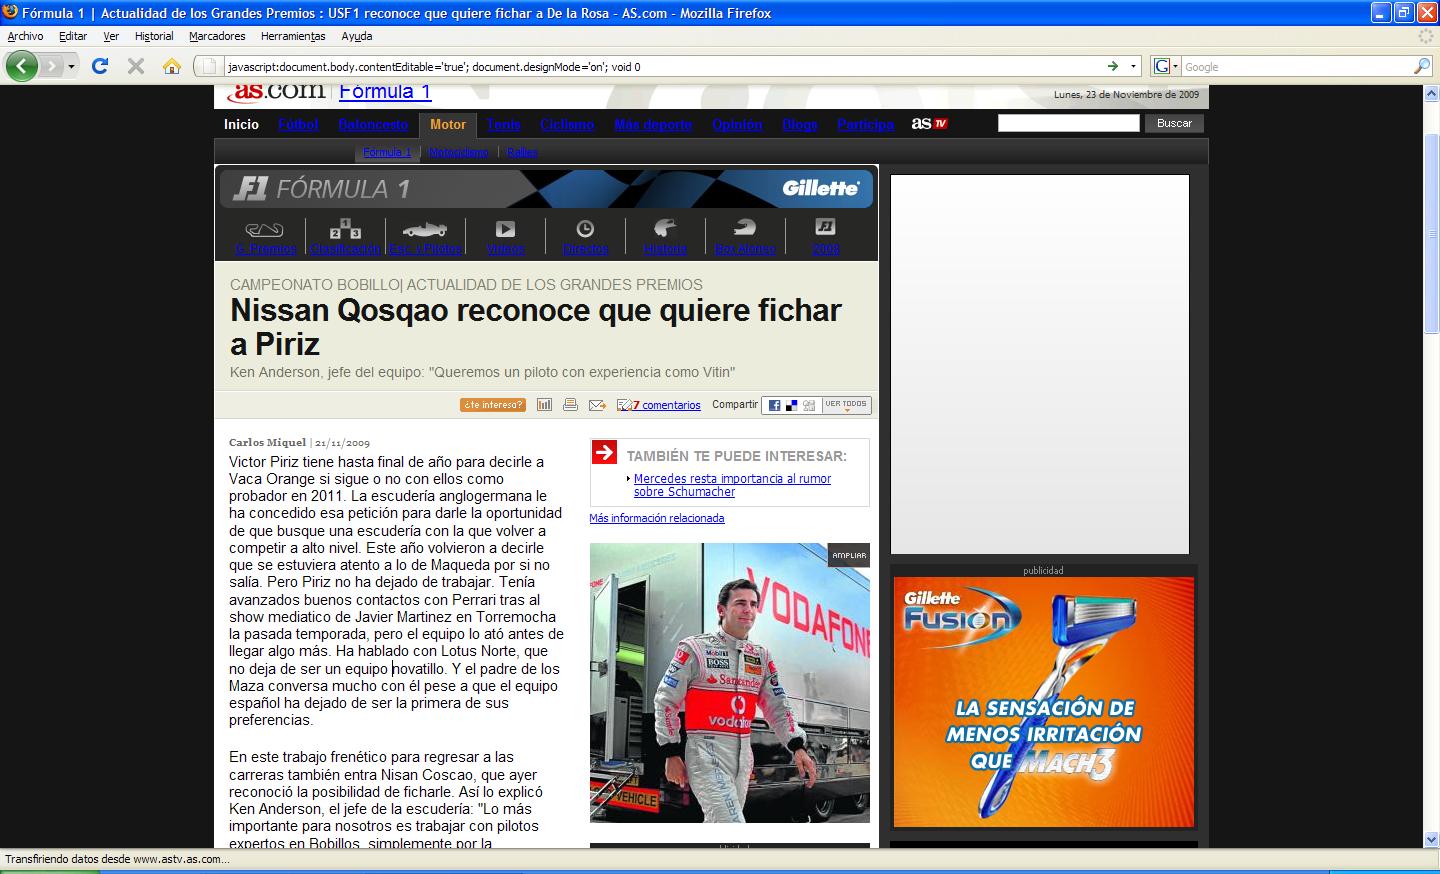This screenshot has width=1440, height=874.
Task: Open the Rallies subsection link
Action: pyautogui.click(x=522, y=152)
